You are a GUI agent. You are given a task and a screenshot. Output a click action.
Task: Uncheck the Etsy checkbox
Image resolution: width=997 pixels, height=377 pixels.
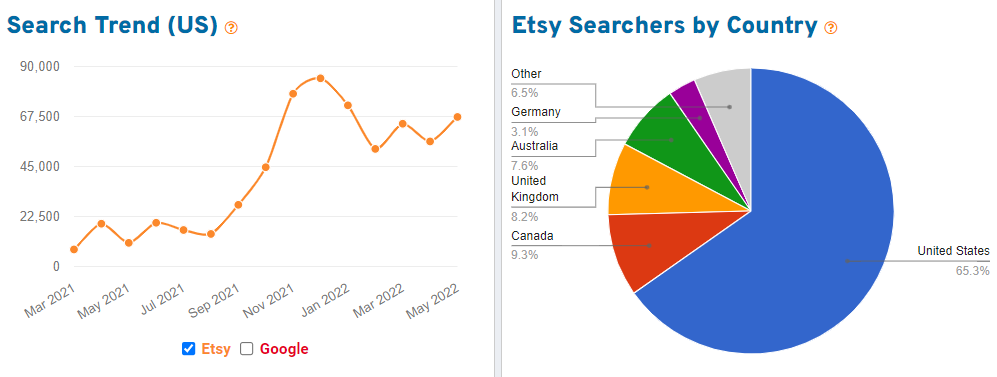click(188, 348)
